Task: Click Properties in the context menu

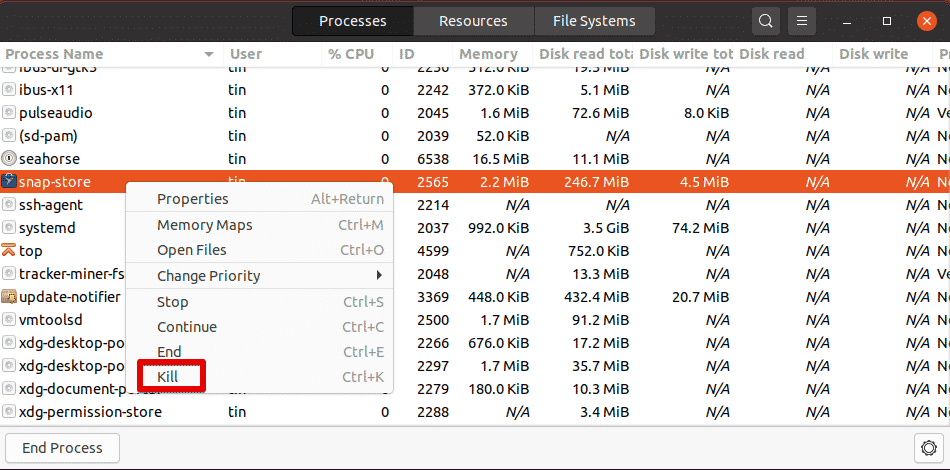Action: pos(192,199)
